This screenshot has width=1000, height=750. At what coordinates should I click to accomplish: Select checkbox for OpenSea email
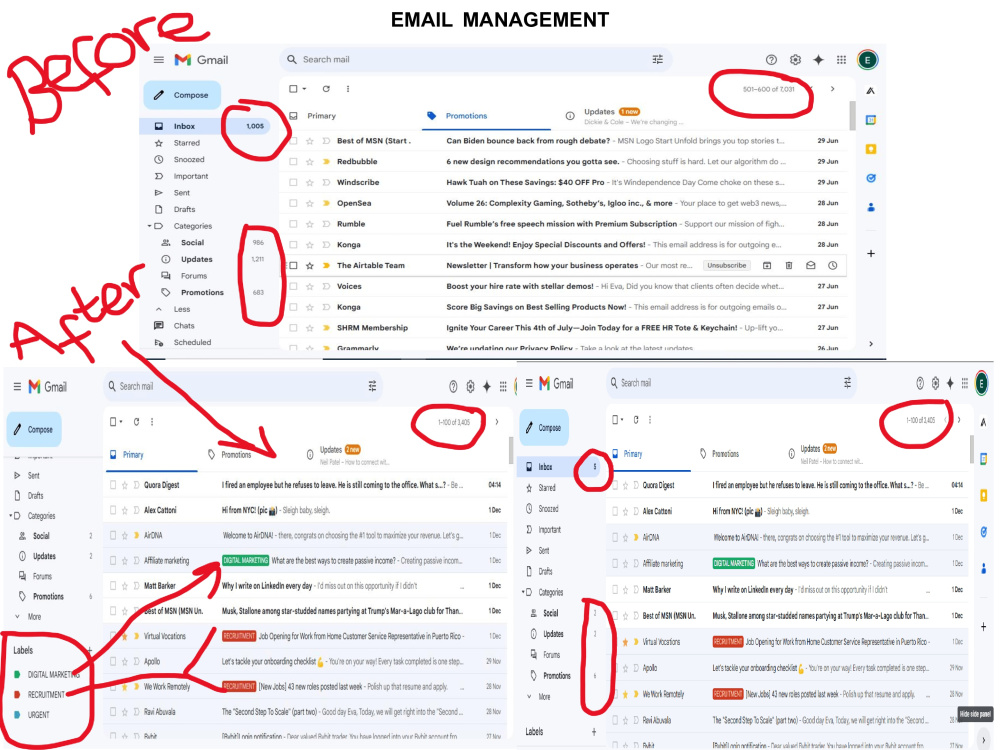coord(293,203)
